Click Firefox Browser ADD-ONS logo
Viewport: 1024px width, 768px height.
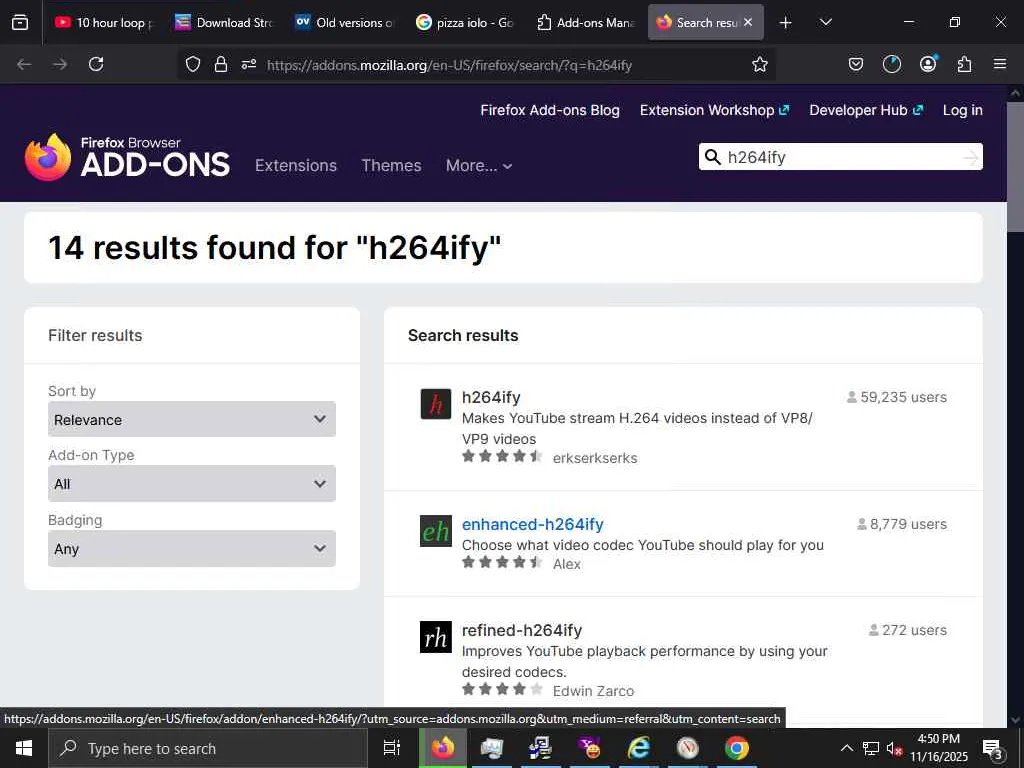point(127,157)
